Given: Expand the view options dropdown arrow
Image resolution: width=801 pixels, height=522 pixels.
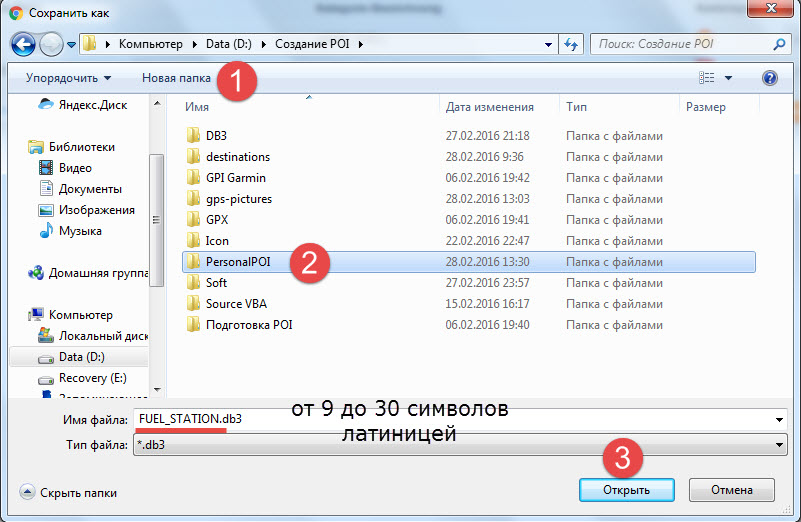Looking at the screenshot, I should pyautogui.click(x=728, y=78).
